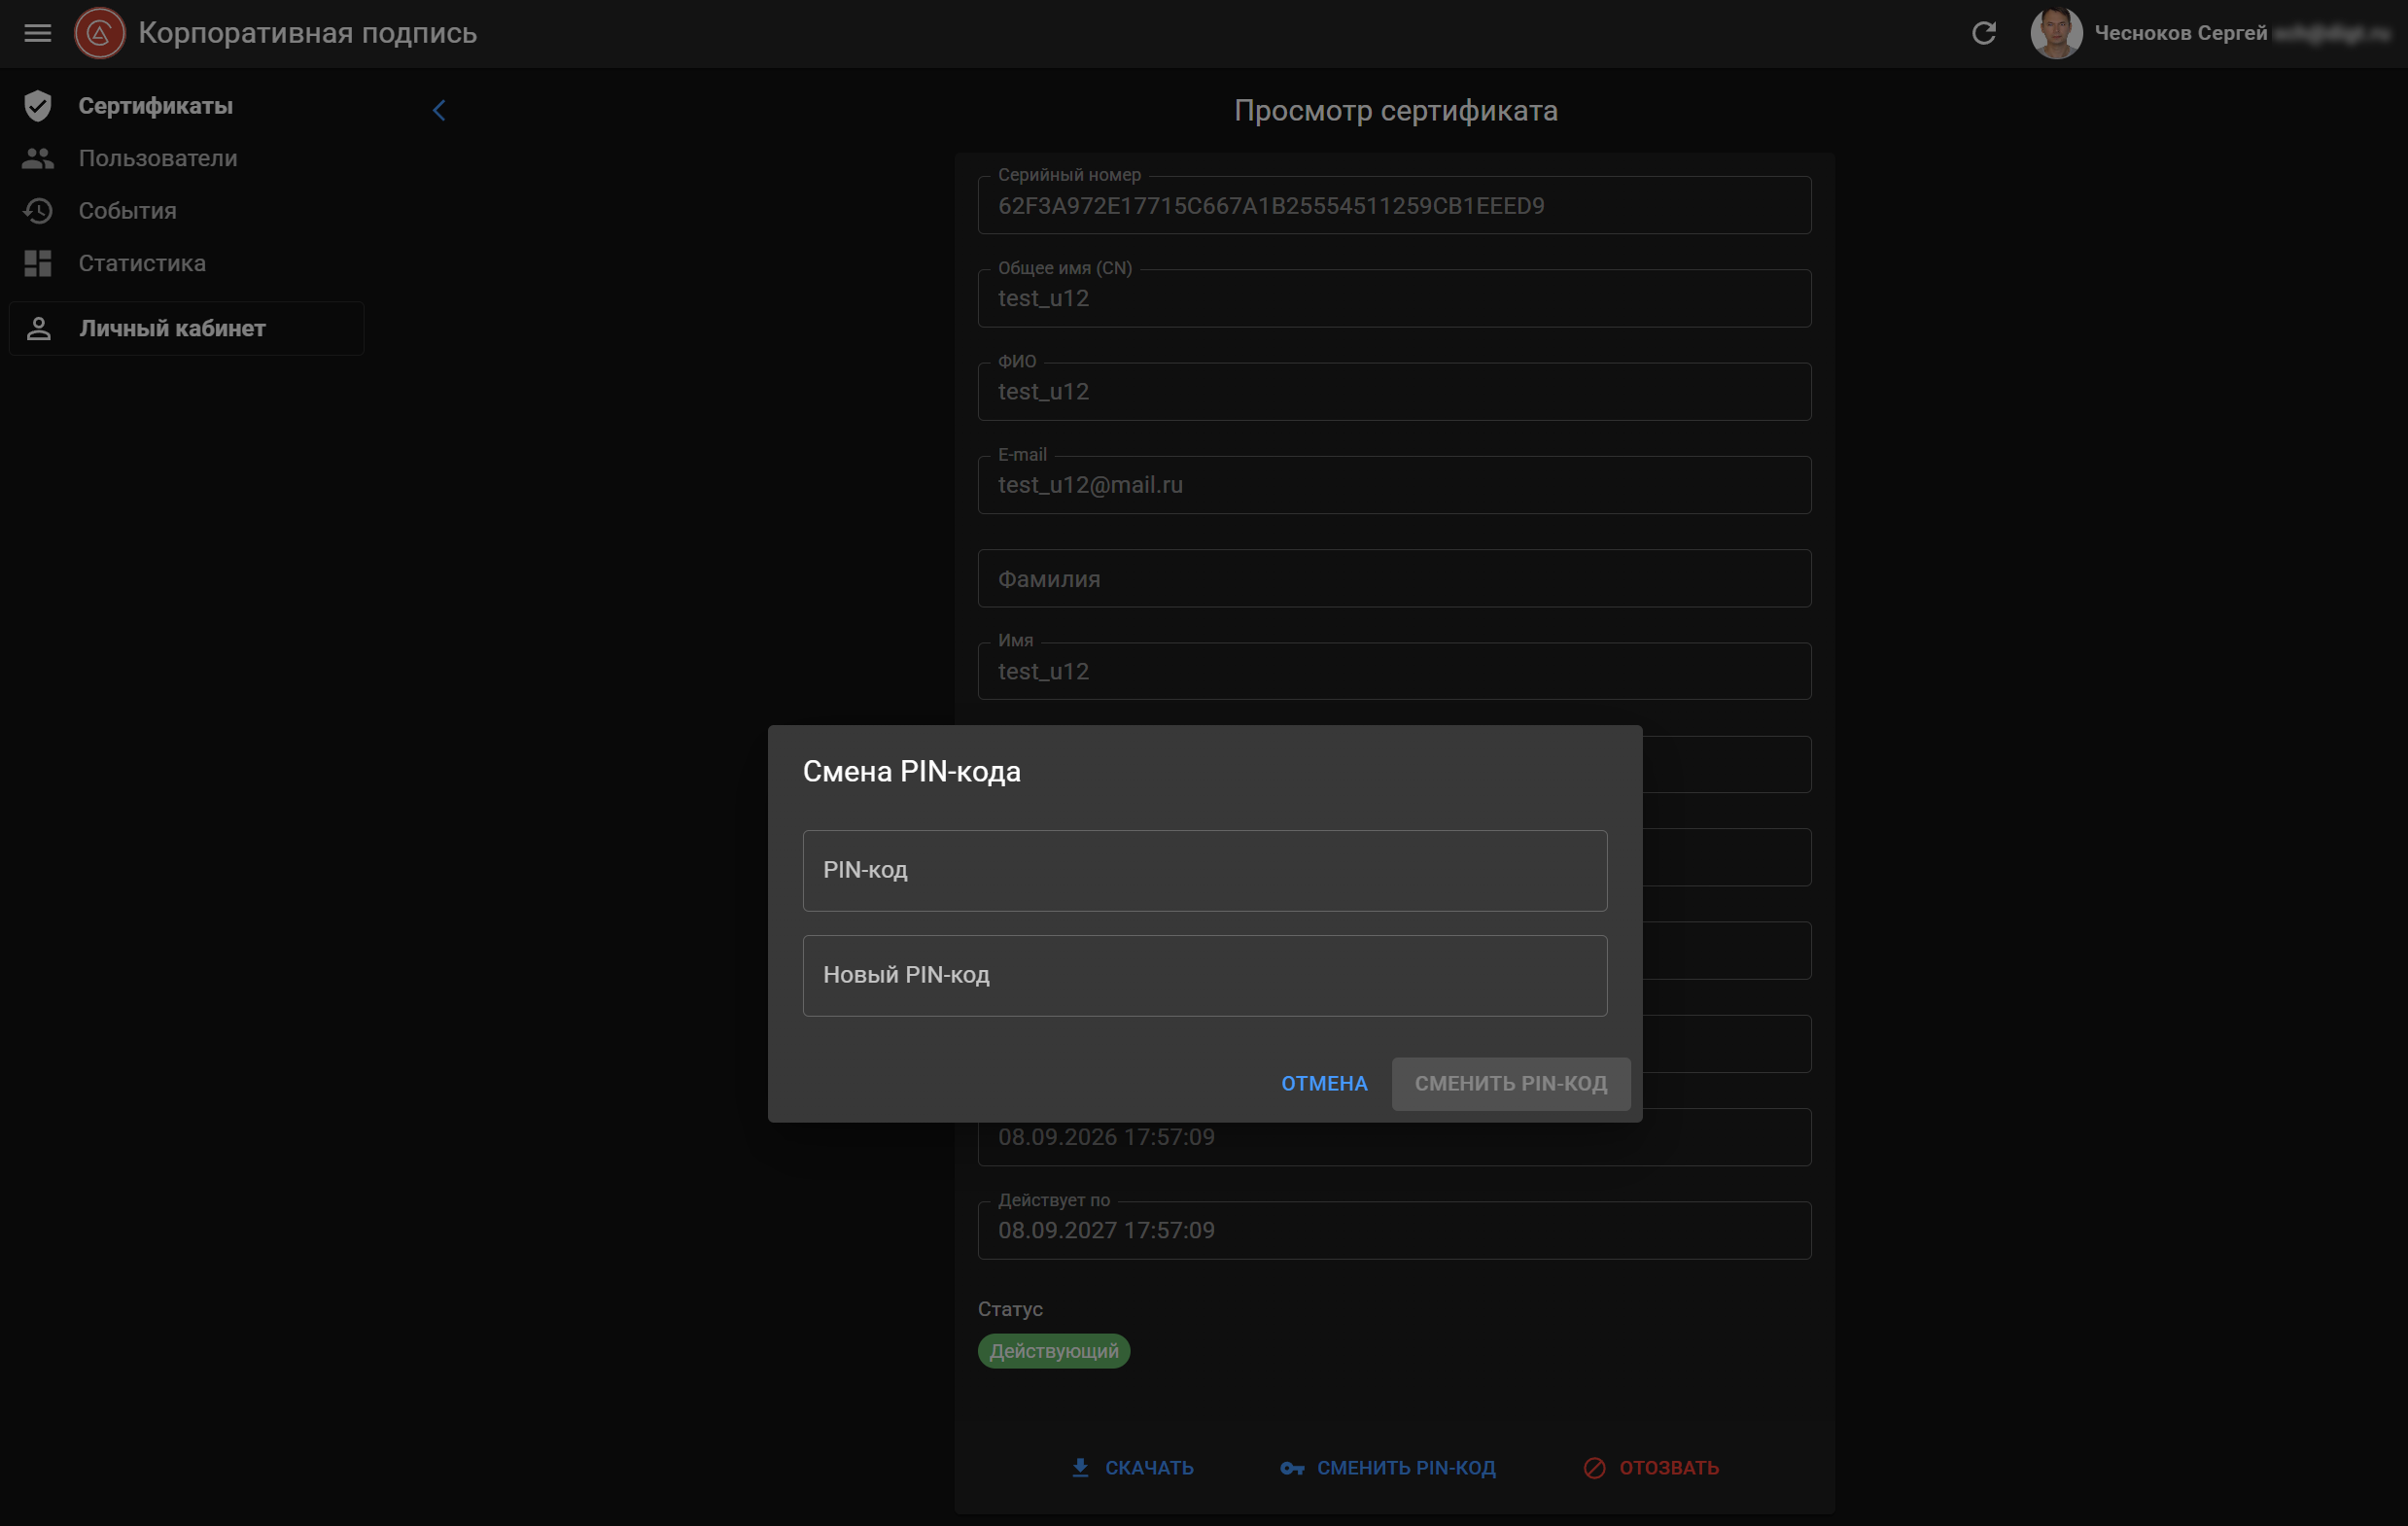
Task: Click the red app logo icon
Action: click(x=99, y=33)
